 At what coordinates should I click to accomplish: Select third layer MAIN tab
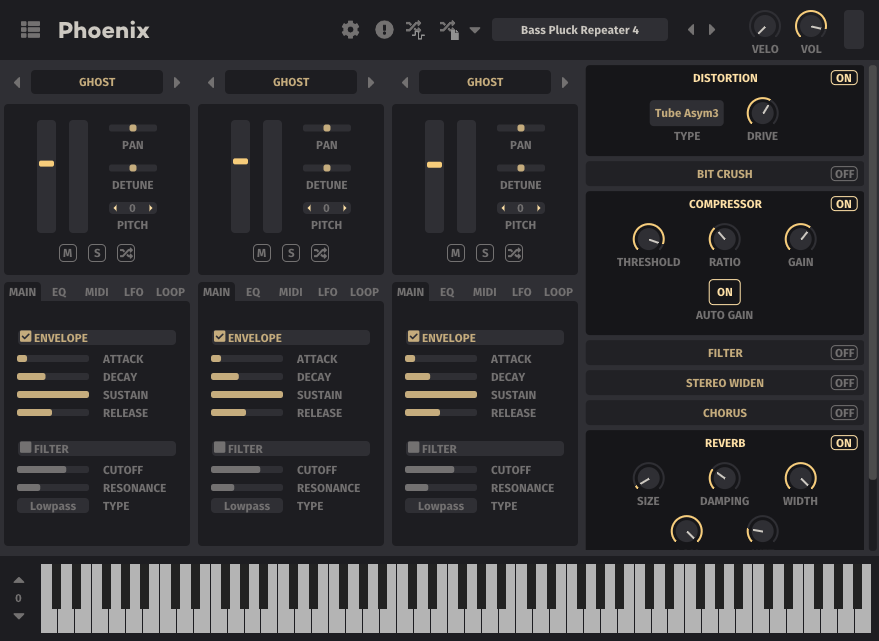pos(410,292)
